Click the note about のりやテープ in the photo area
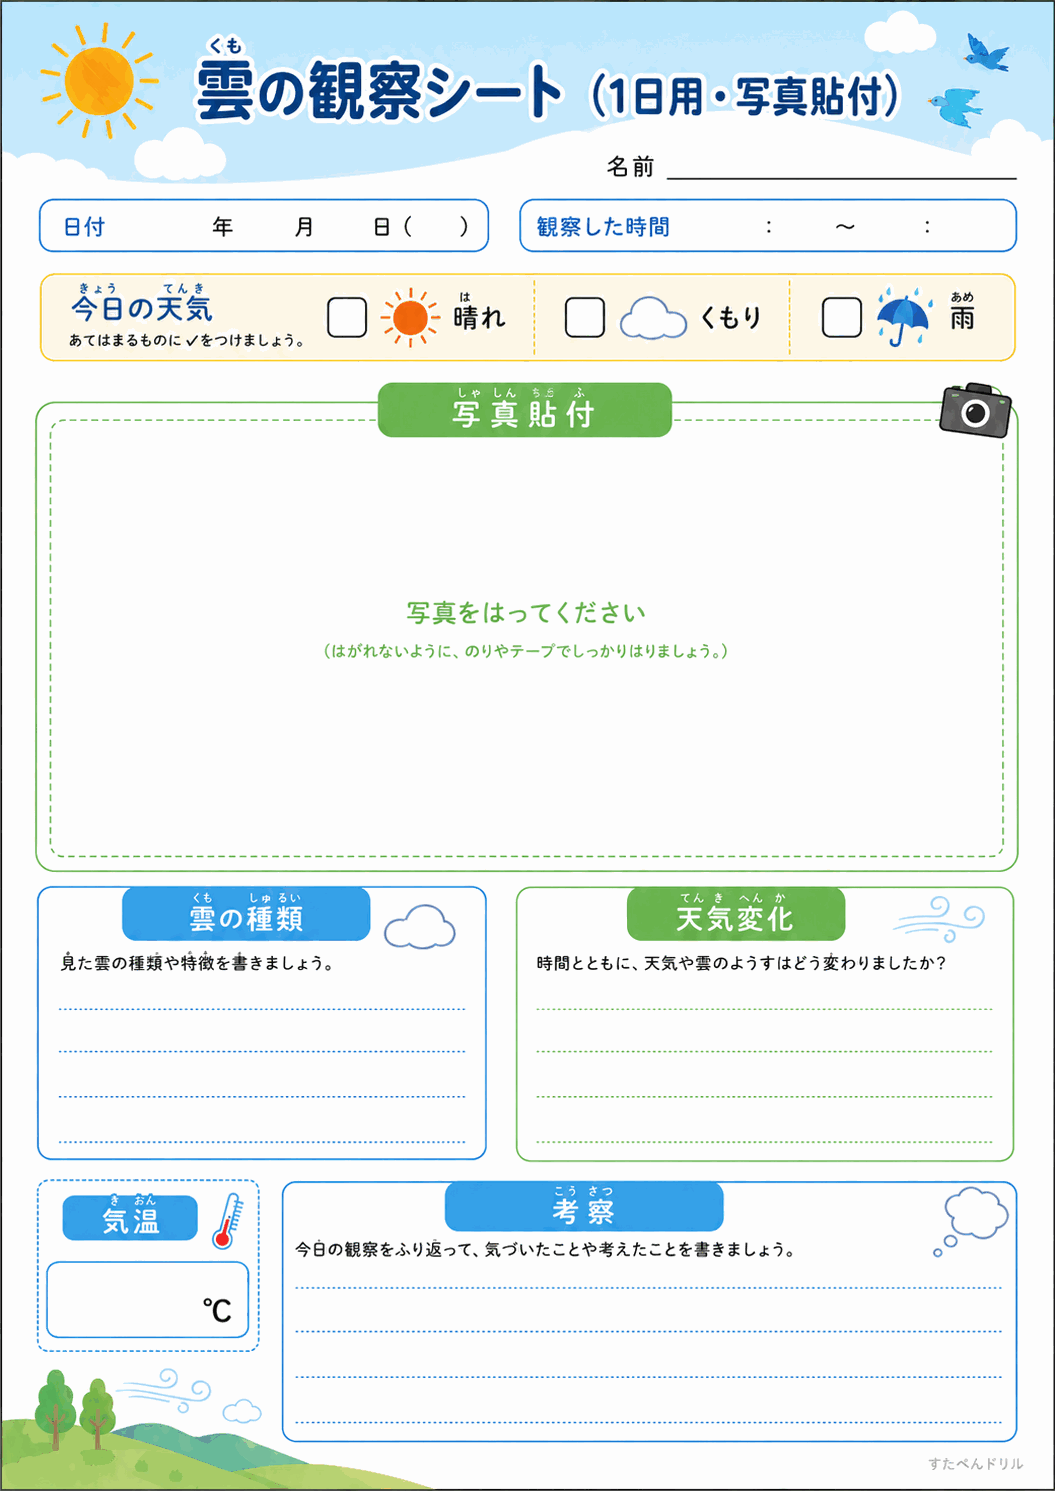 [x=526, y=651]
